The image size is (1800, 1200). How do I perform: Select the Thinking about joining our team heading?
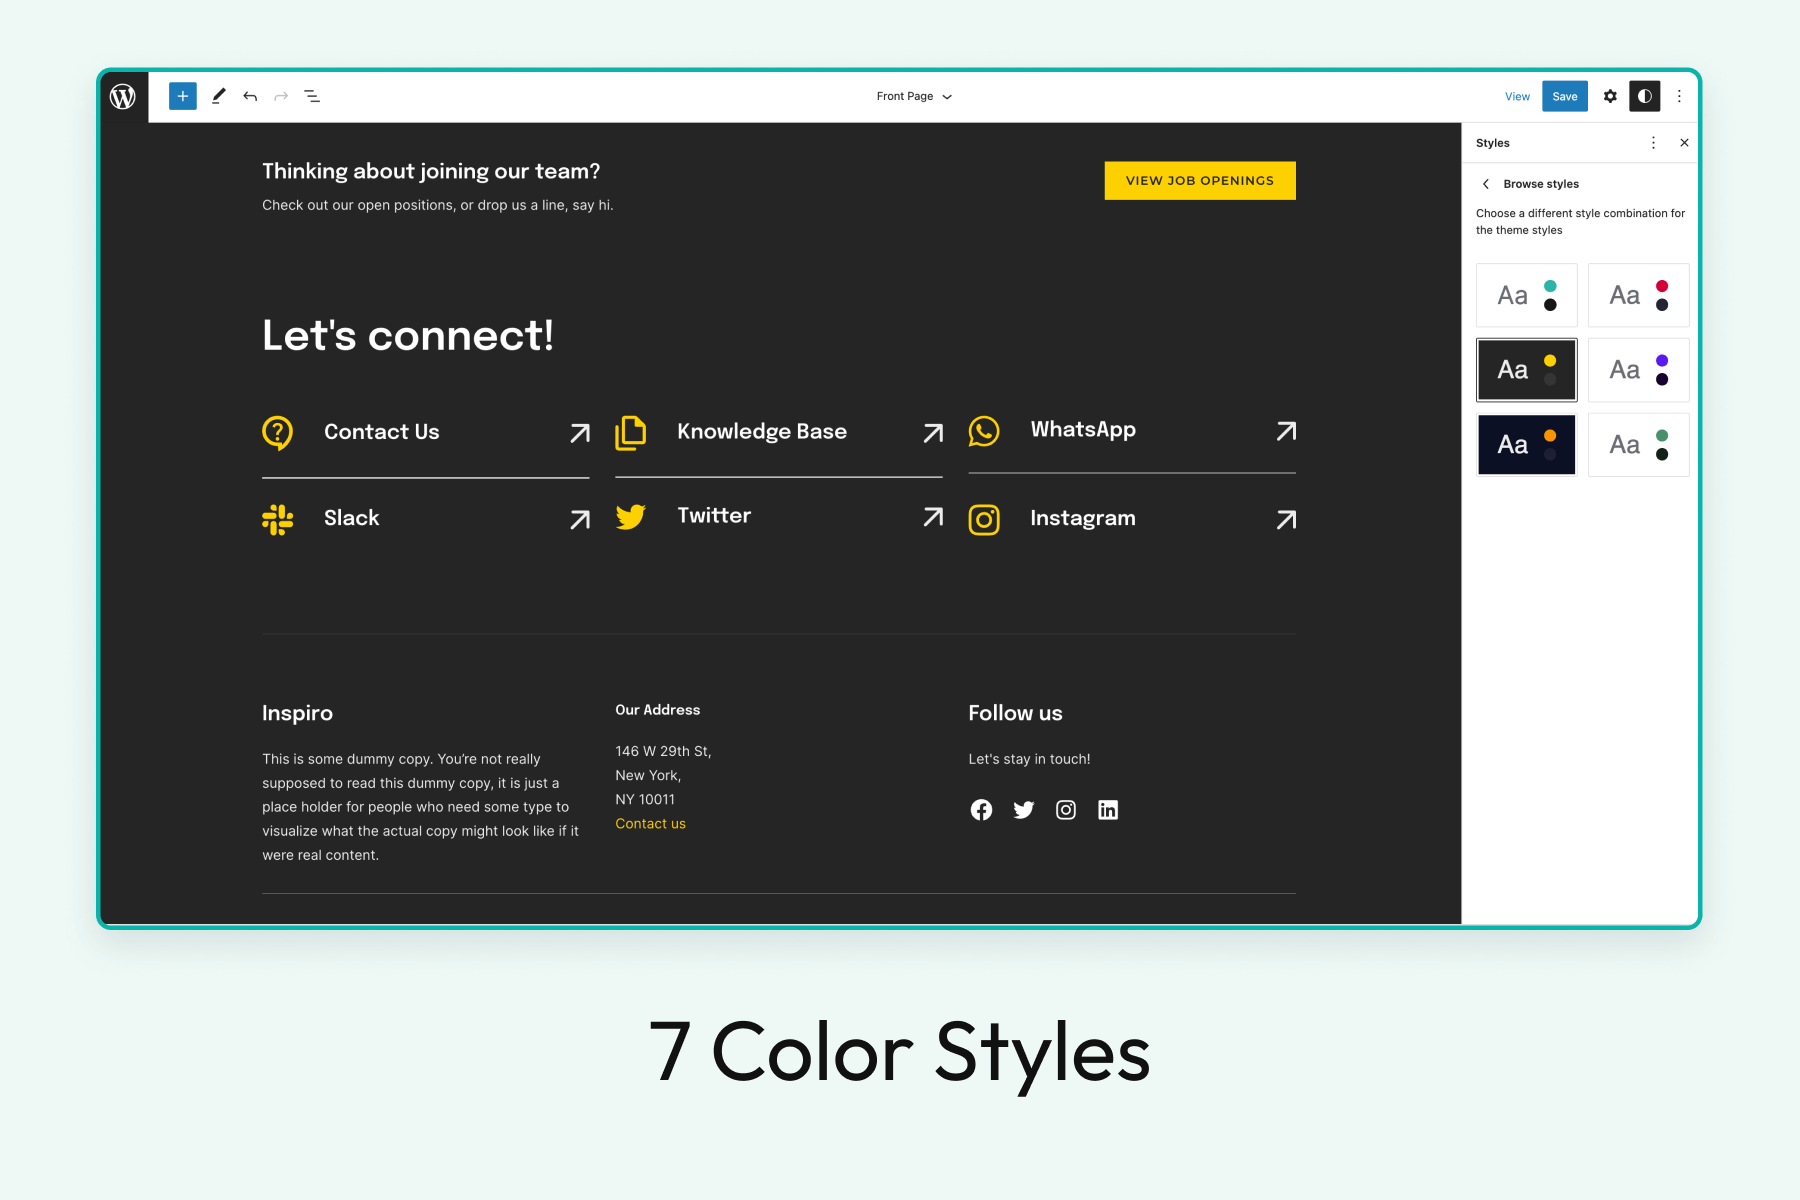(431, 171)
